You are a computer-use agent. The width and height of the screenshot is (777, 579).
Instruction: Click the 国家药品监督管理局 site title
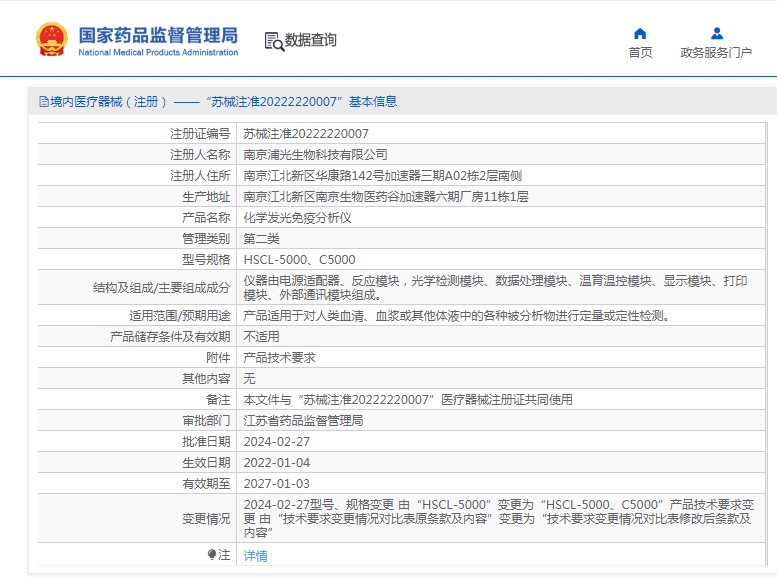pyautogui.click(x=158, y=33)
